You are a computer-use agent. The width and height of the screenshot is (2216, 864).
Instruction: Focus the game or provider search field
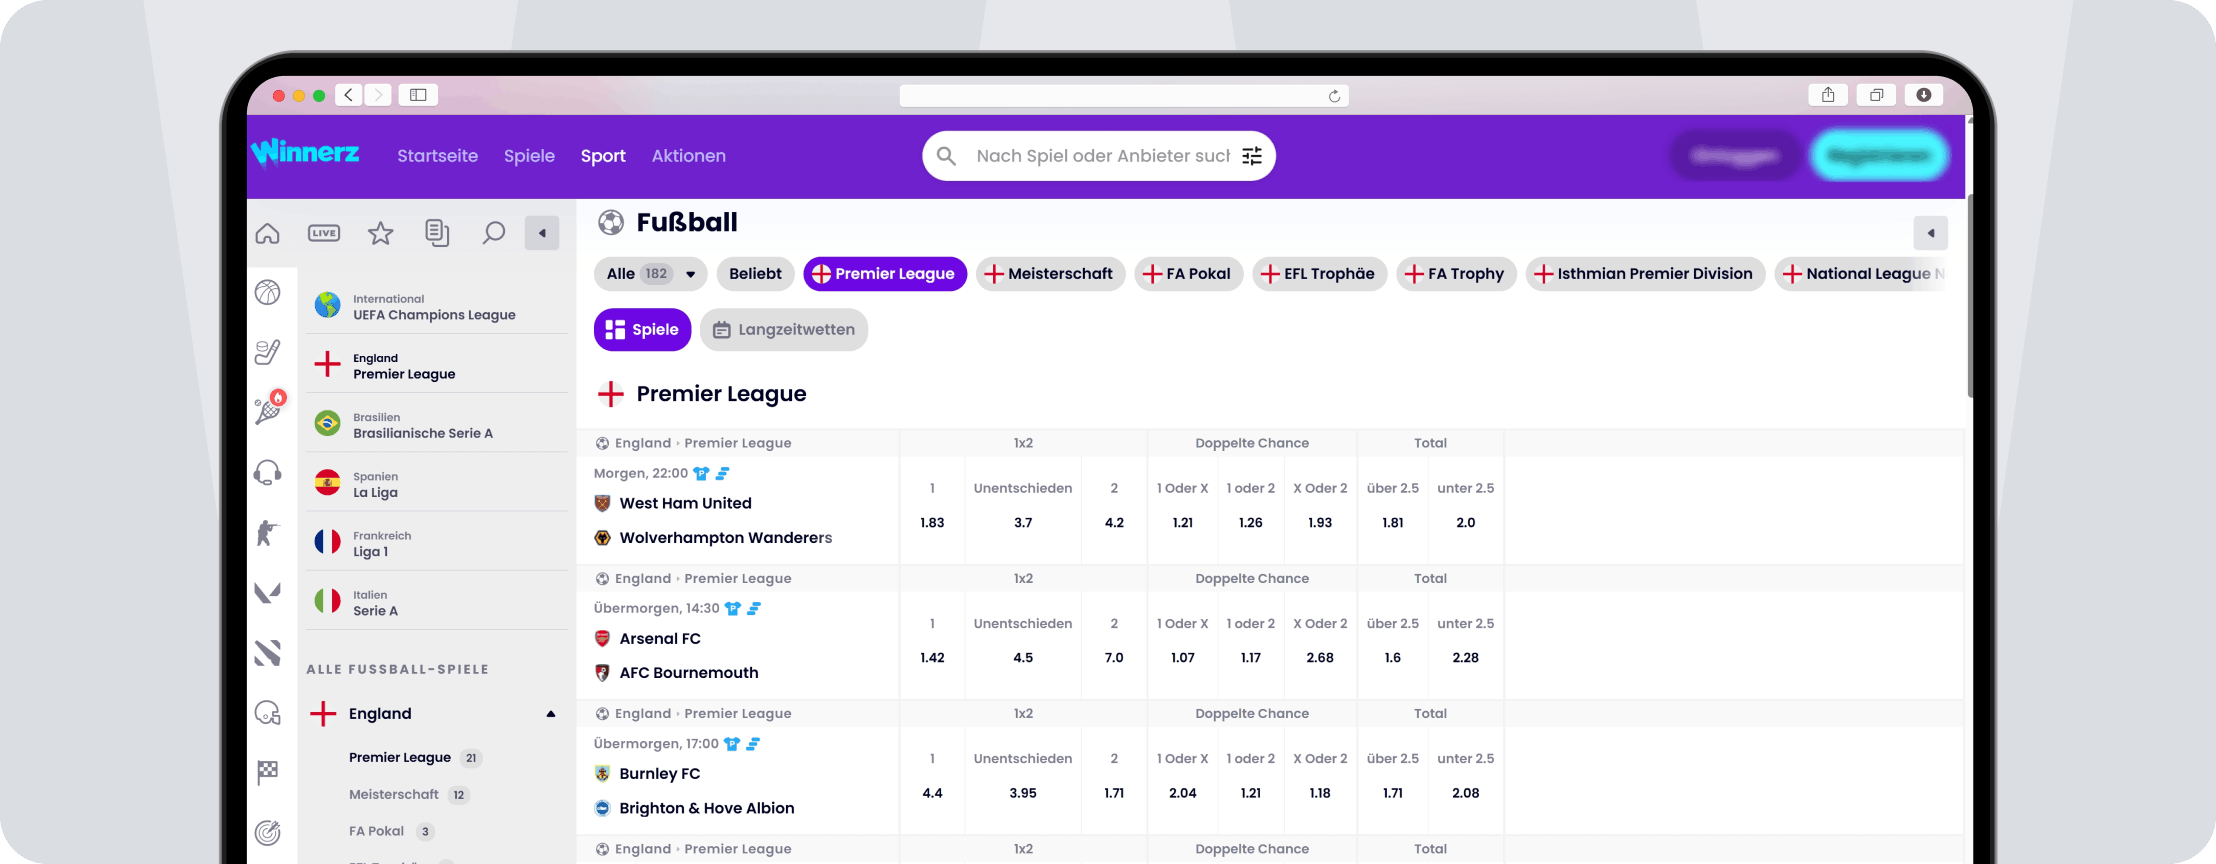pos(1099,156)
